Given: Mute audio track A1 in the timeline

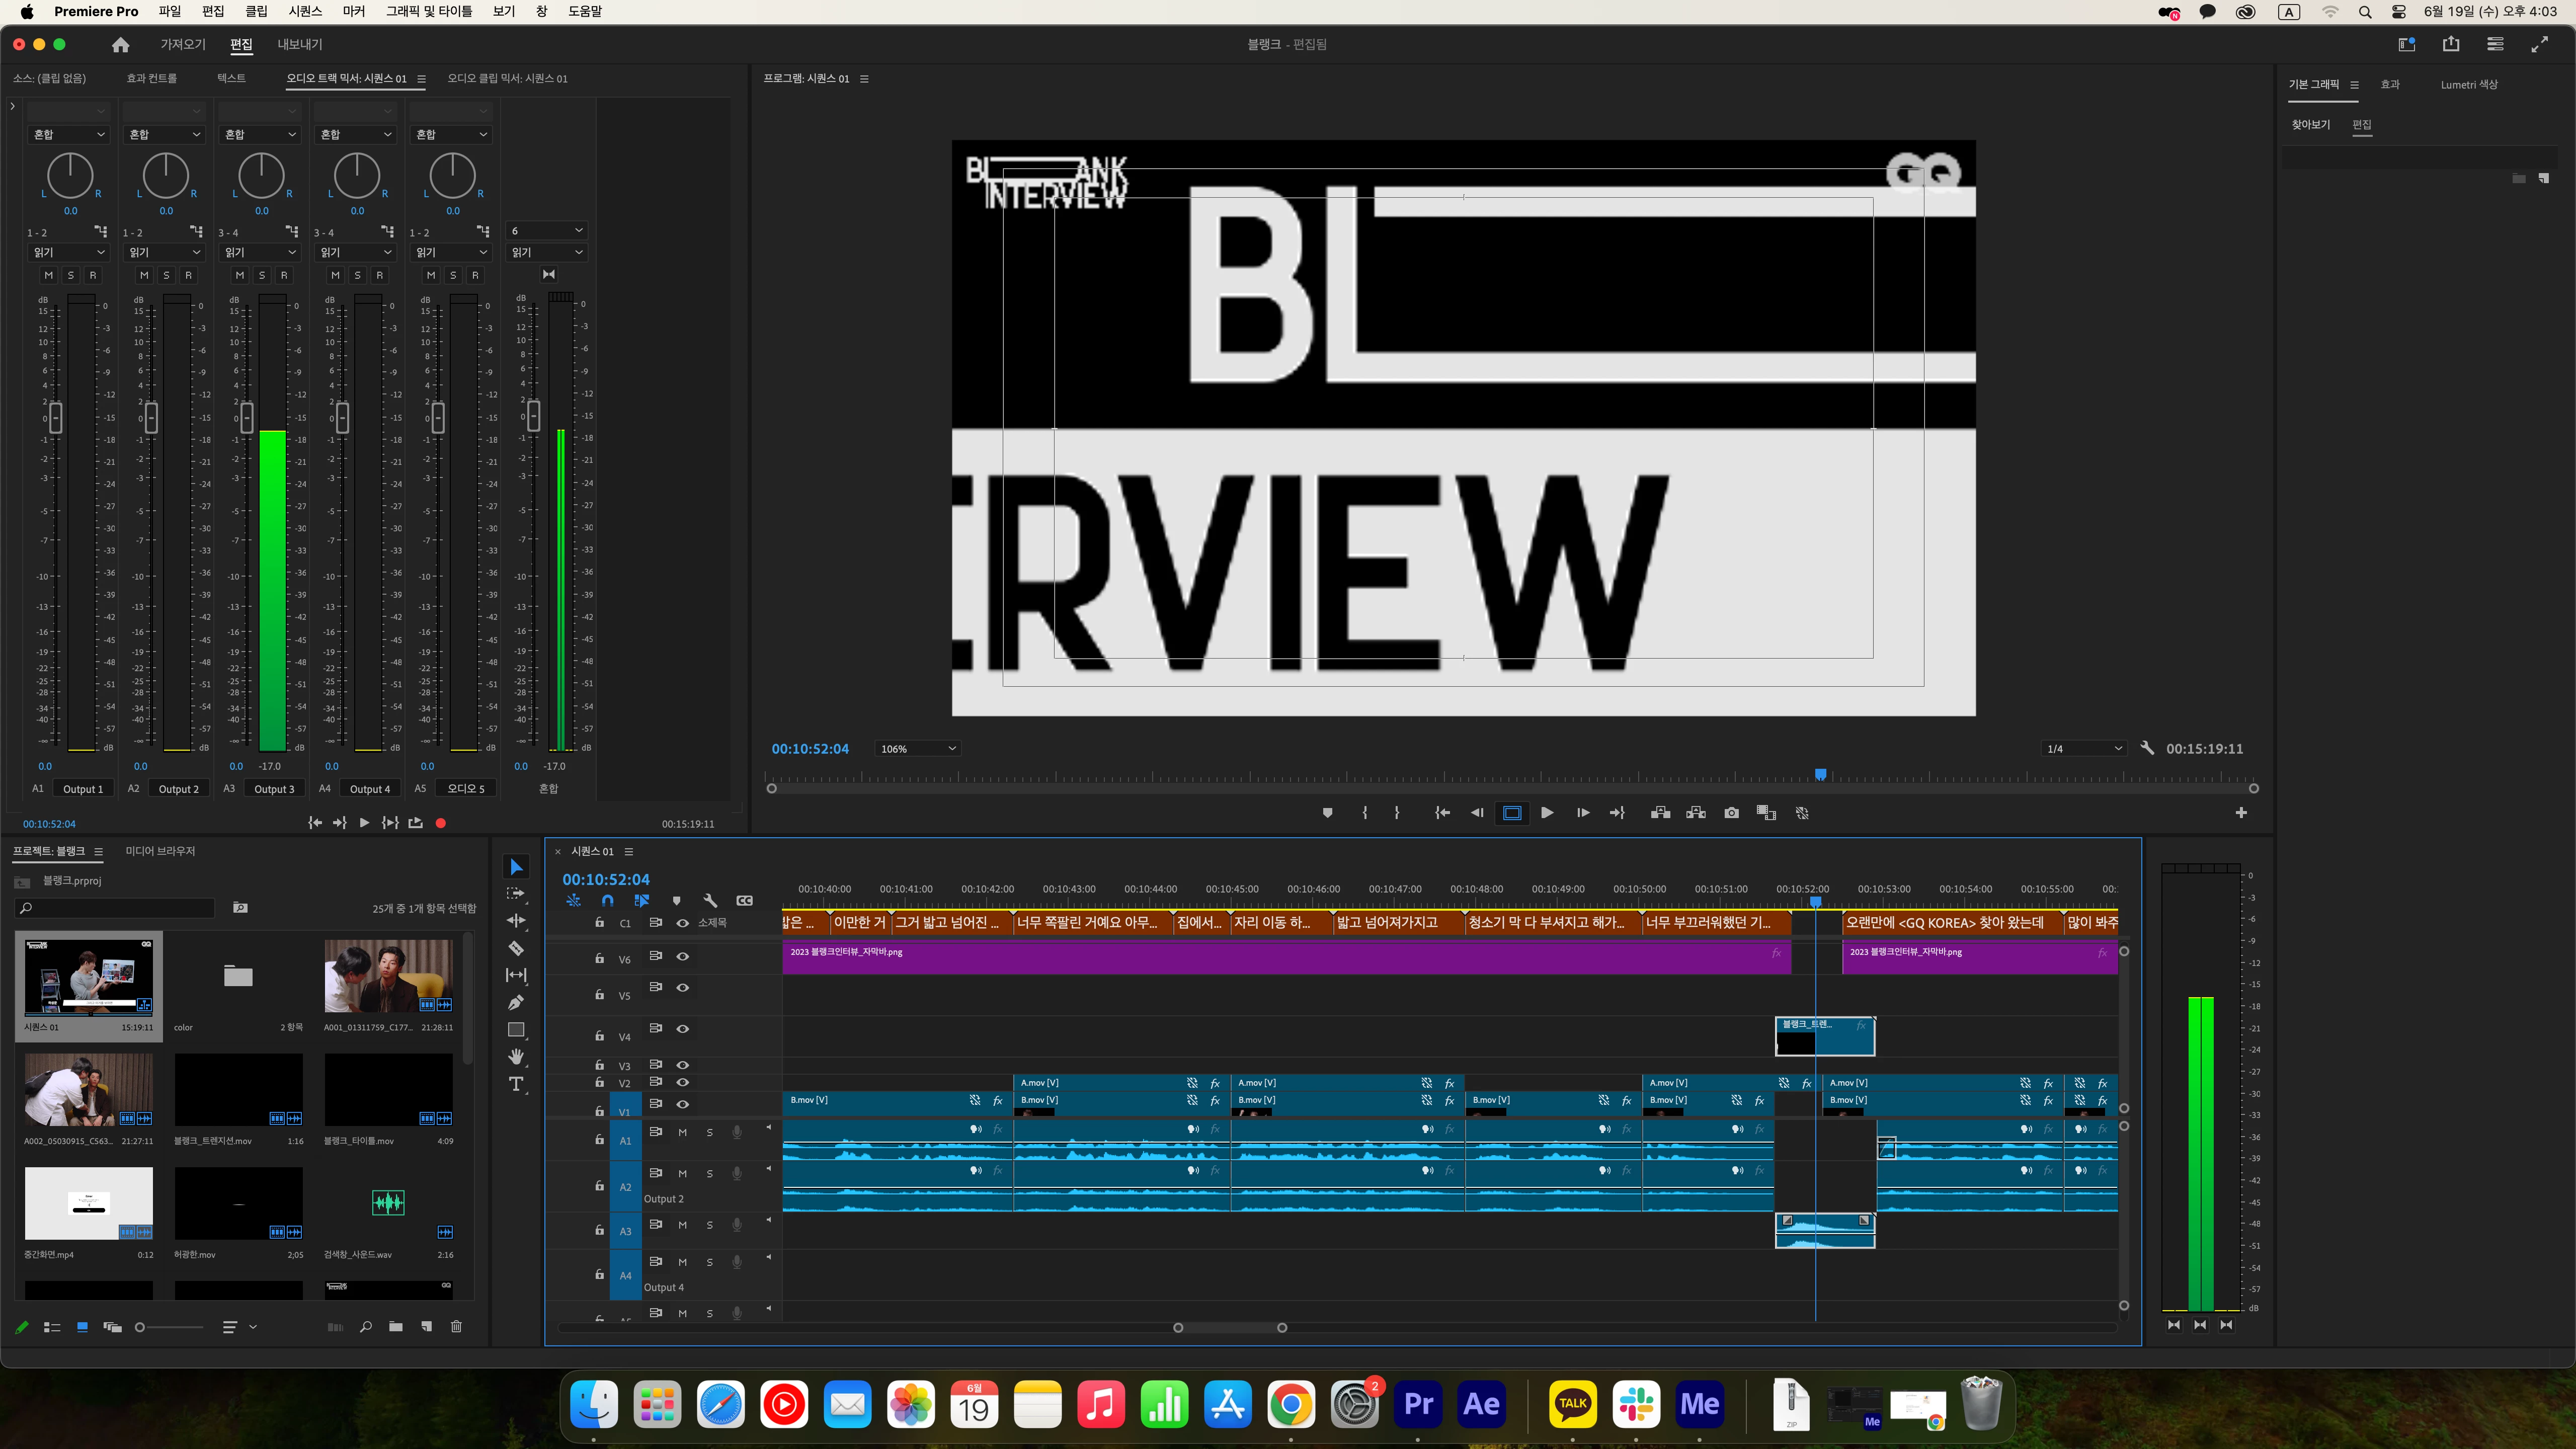Looking at the screenshot, I should [x=682, y=1133].
